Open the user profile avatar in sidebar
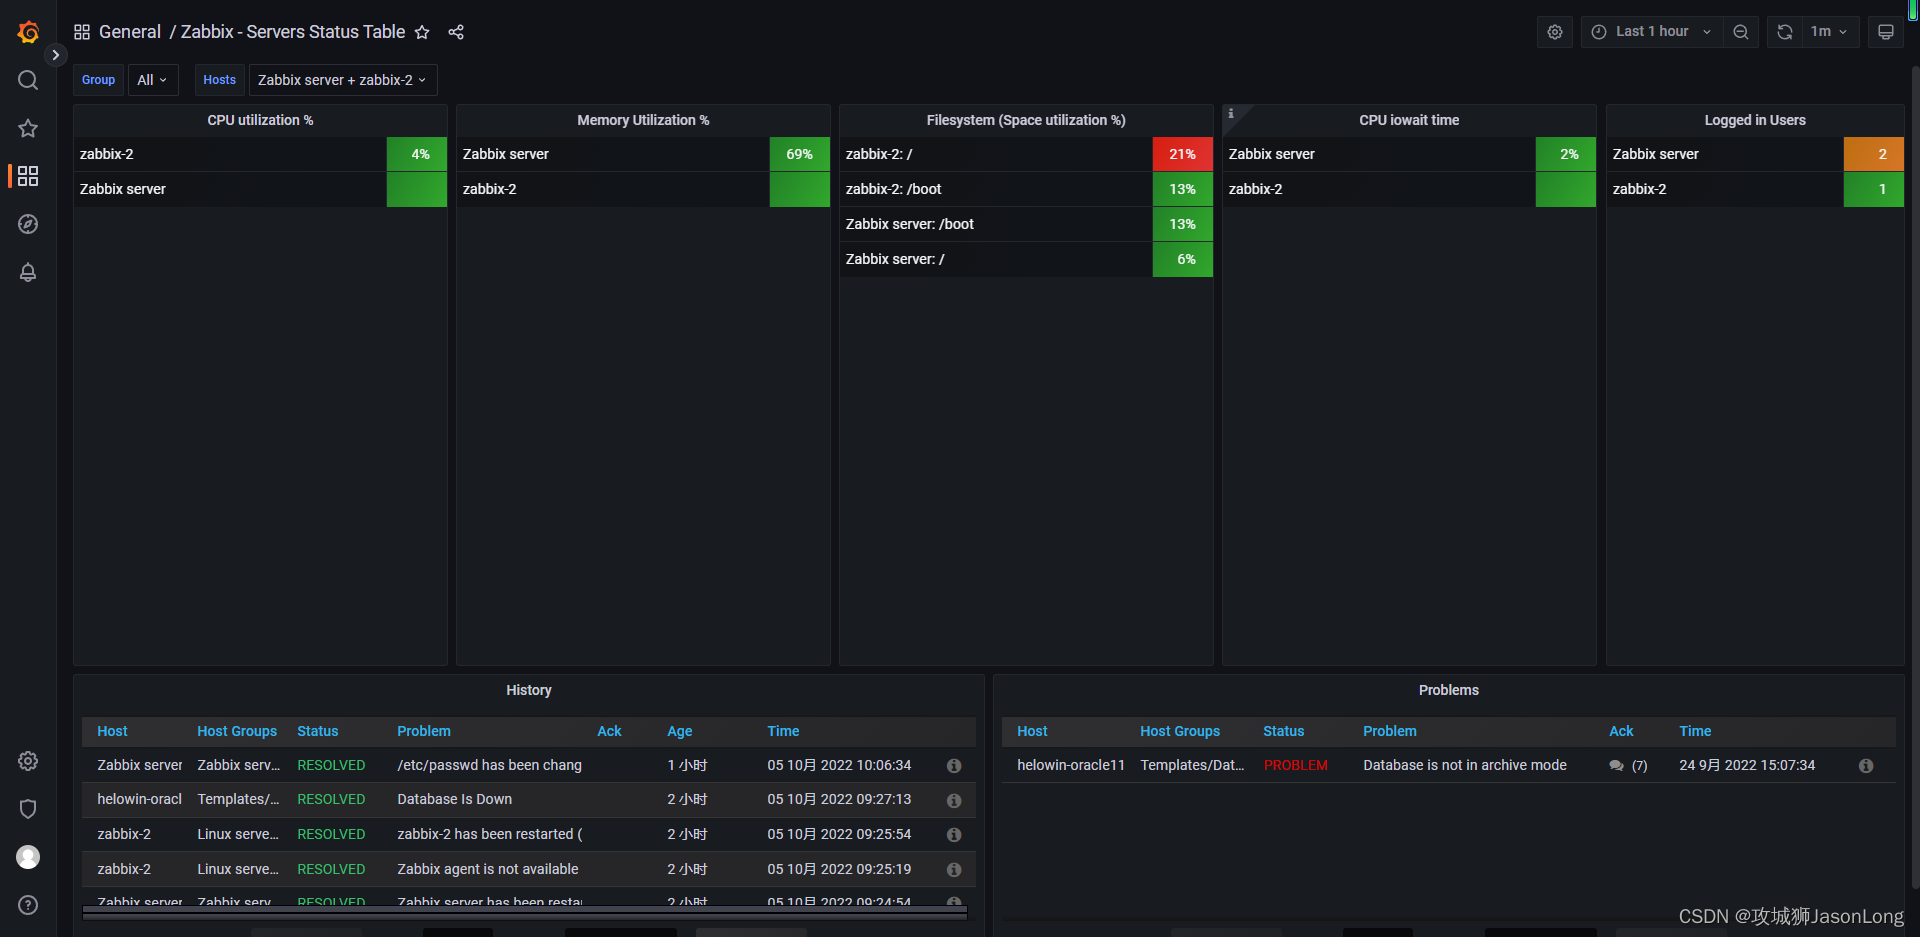Image resolution: width=1920 pixels, height=937 pixels. pos(27,857)
